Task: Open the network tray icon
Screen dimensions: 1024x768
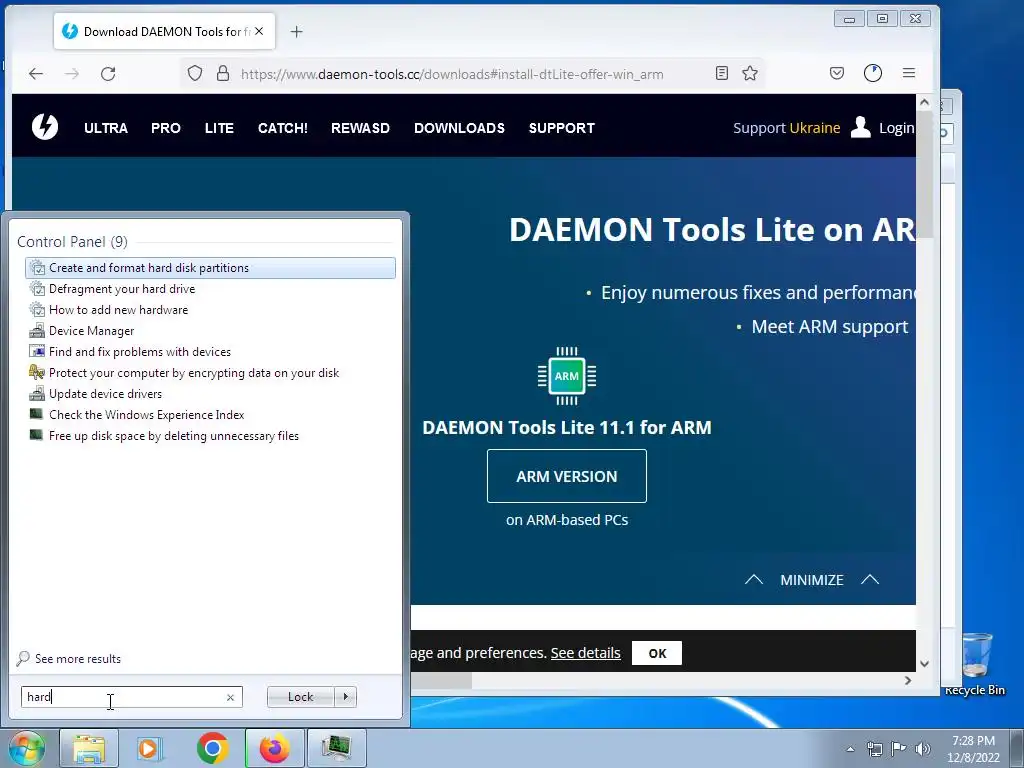Action: point(874,749)
